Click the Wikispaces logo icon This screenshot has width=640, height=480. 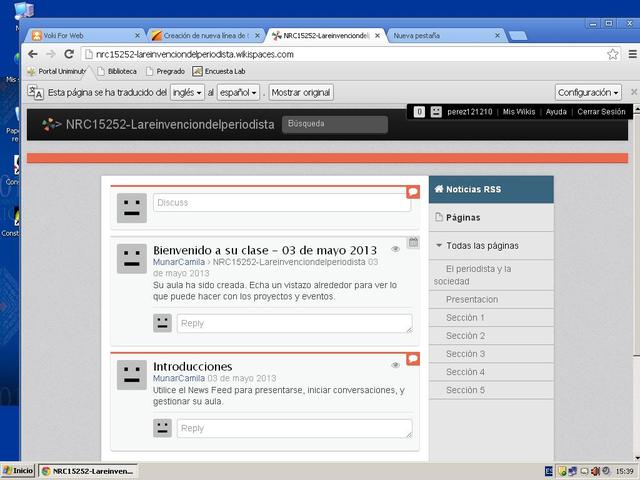(51, 124)
